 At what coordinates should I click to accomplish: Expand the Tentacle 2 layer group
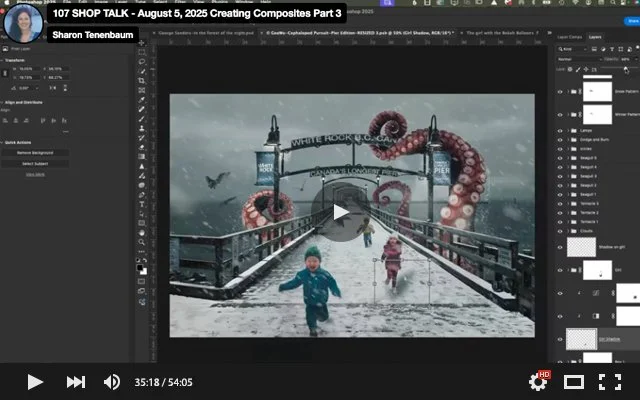pyautogui.click(x=568, y=213)
